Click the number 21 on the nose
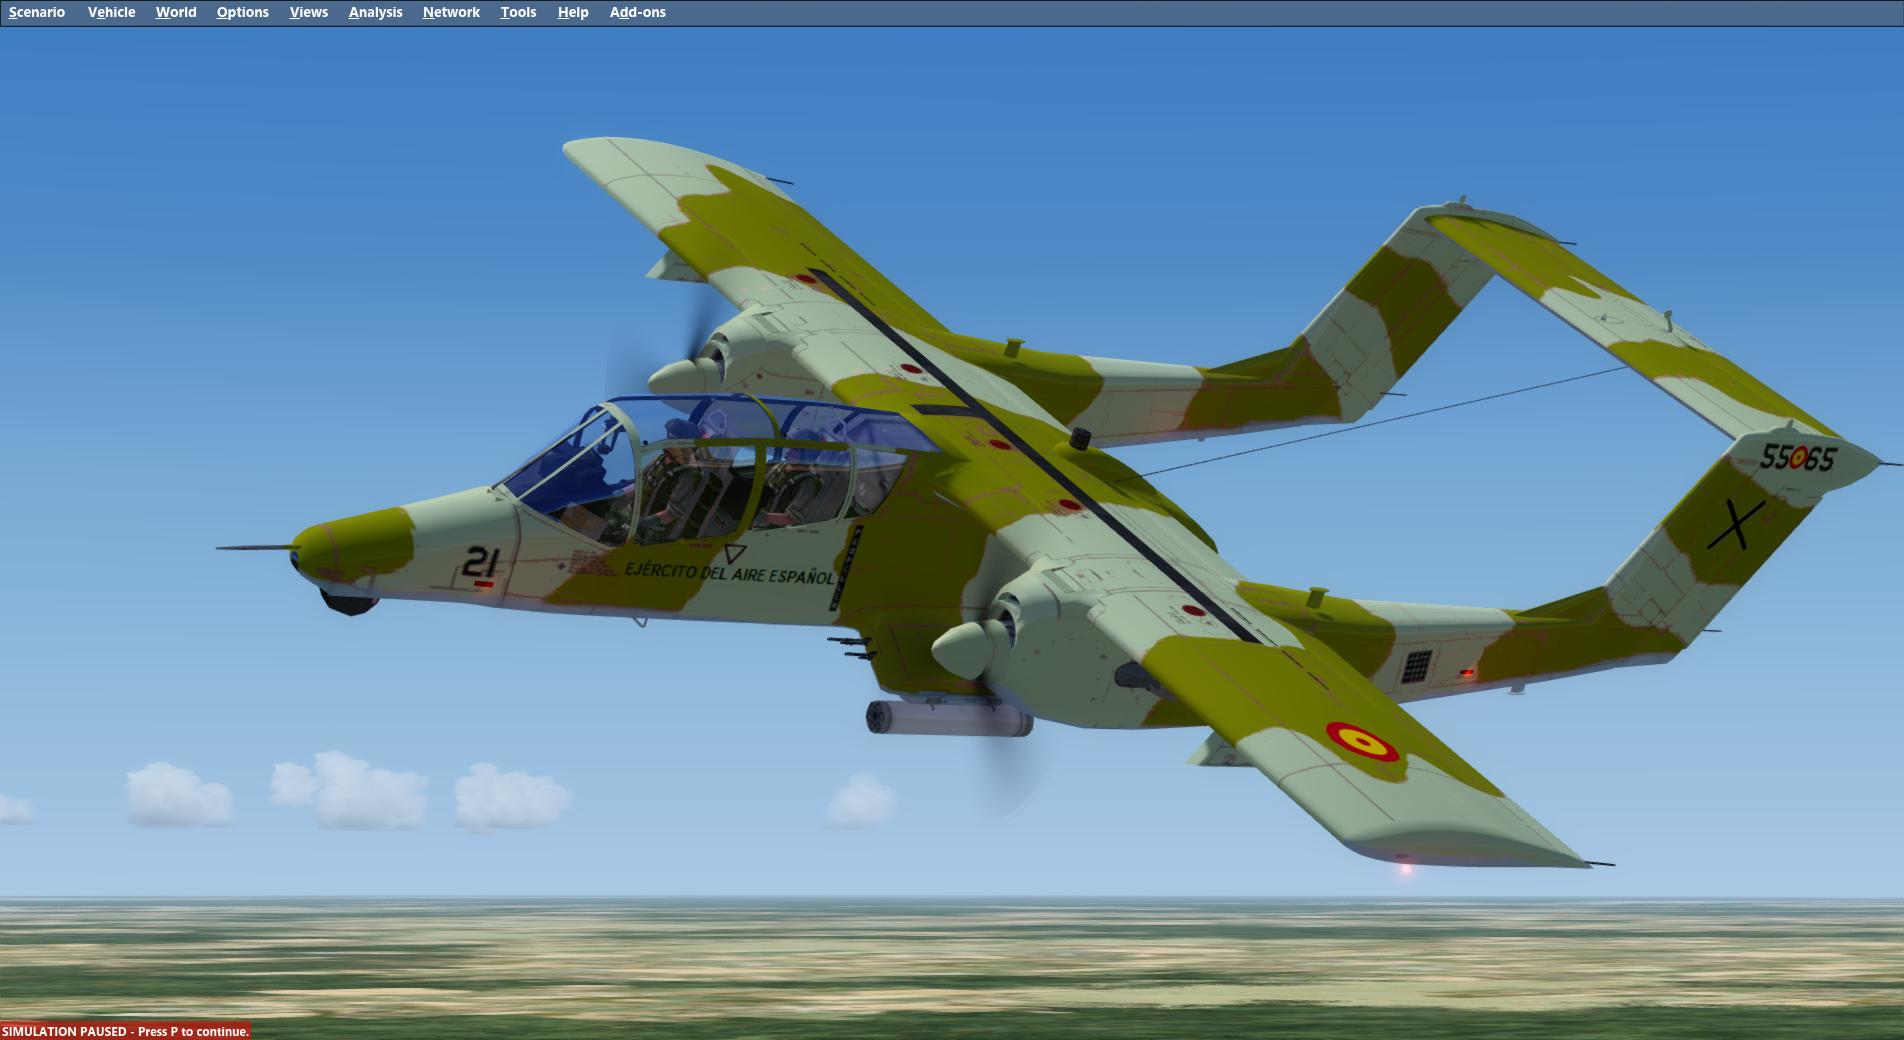The image size is (1904, 1040). (x=480, y=562)
